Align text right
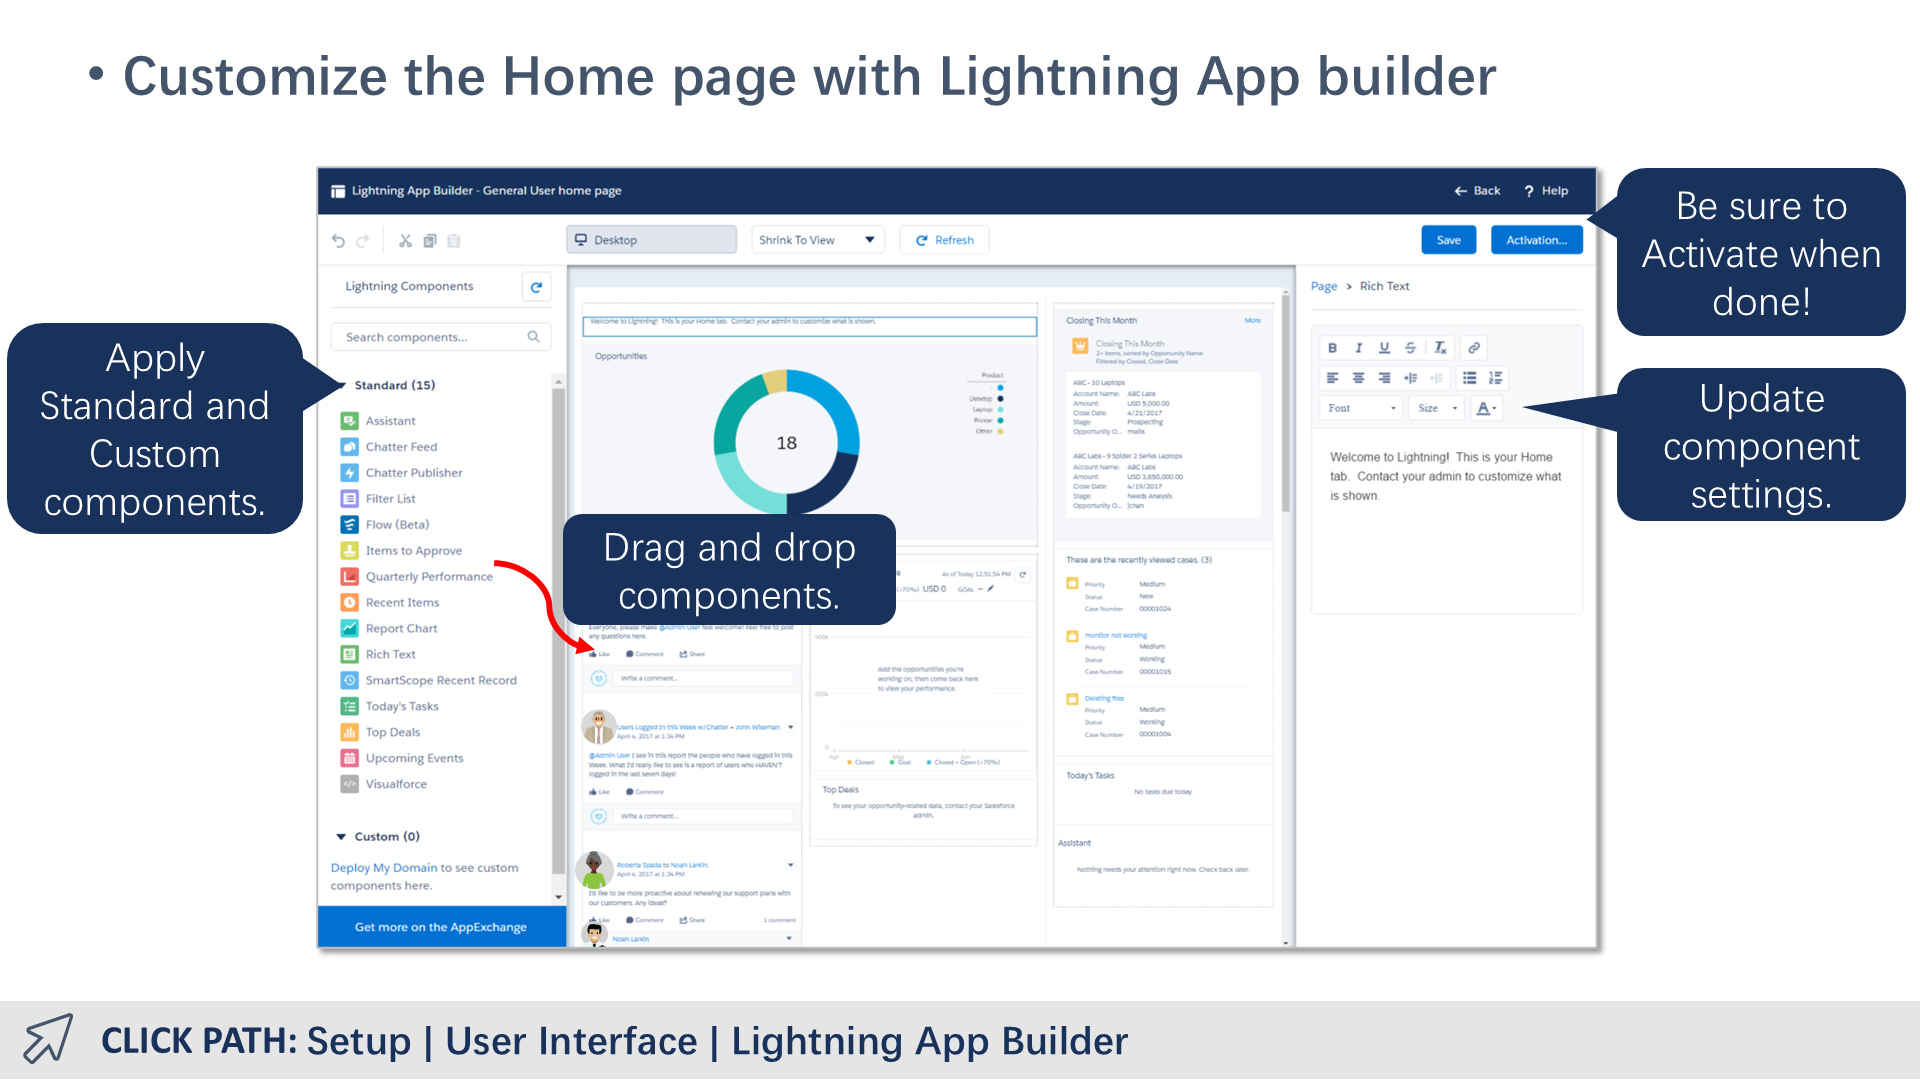Viewport: 1920px width, 1080px height. pos(1384,378)
